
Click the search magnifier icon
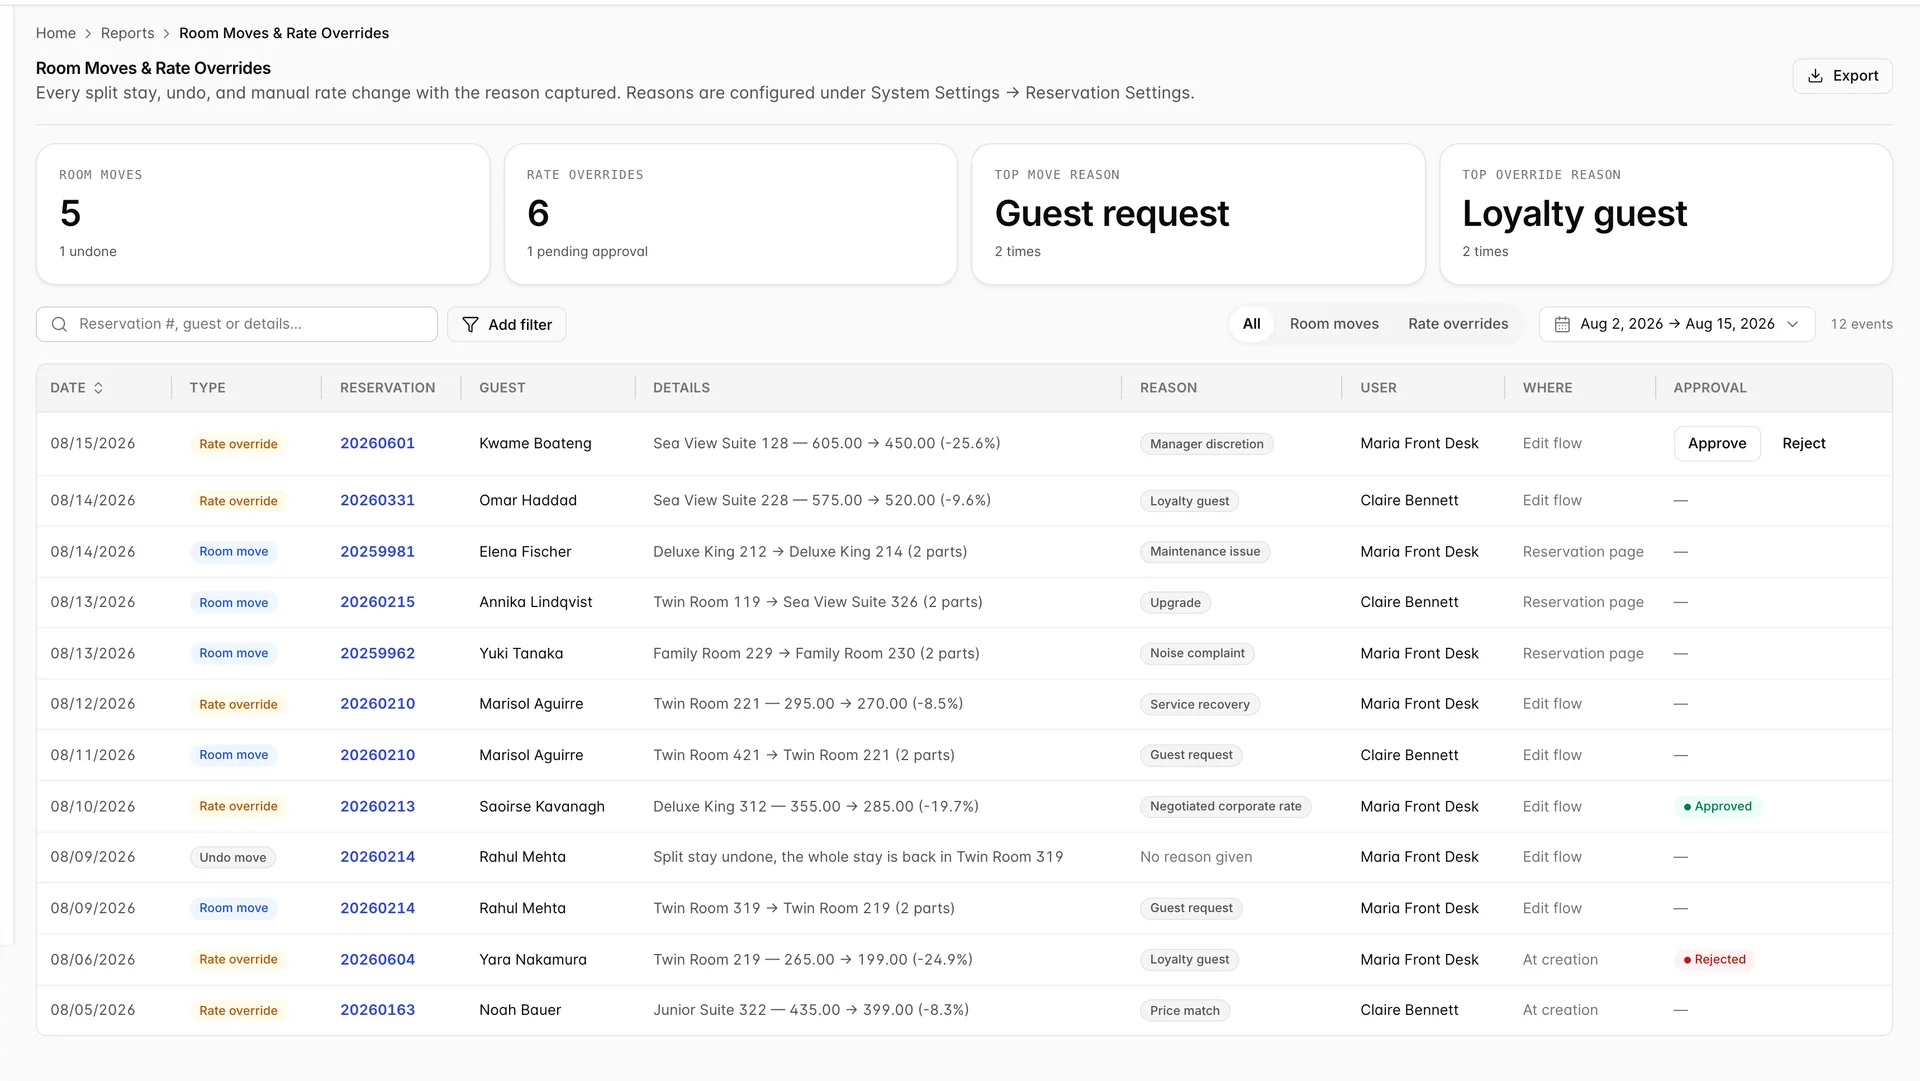59,324
